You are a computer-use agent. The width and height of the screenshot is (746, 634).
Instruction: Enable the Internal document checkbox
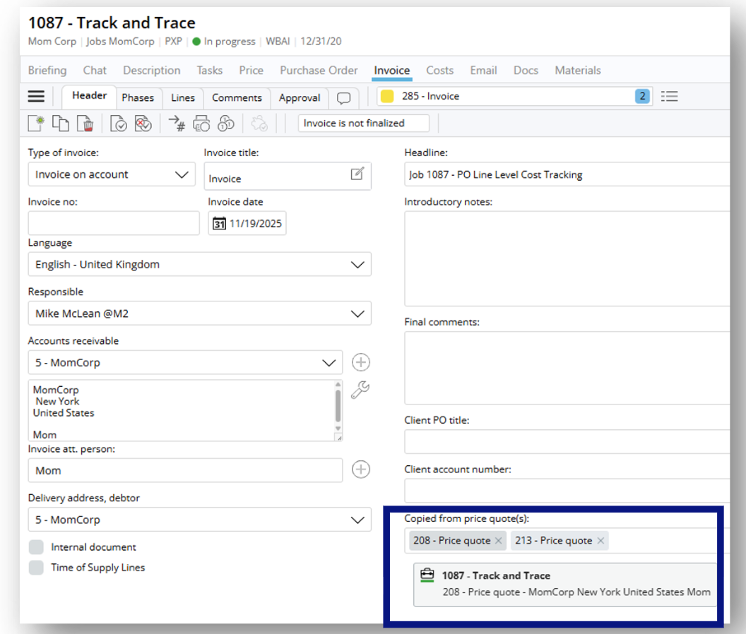(36, 547)
